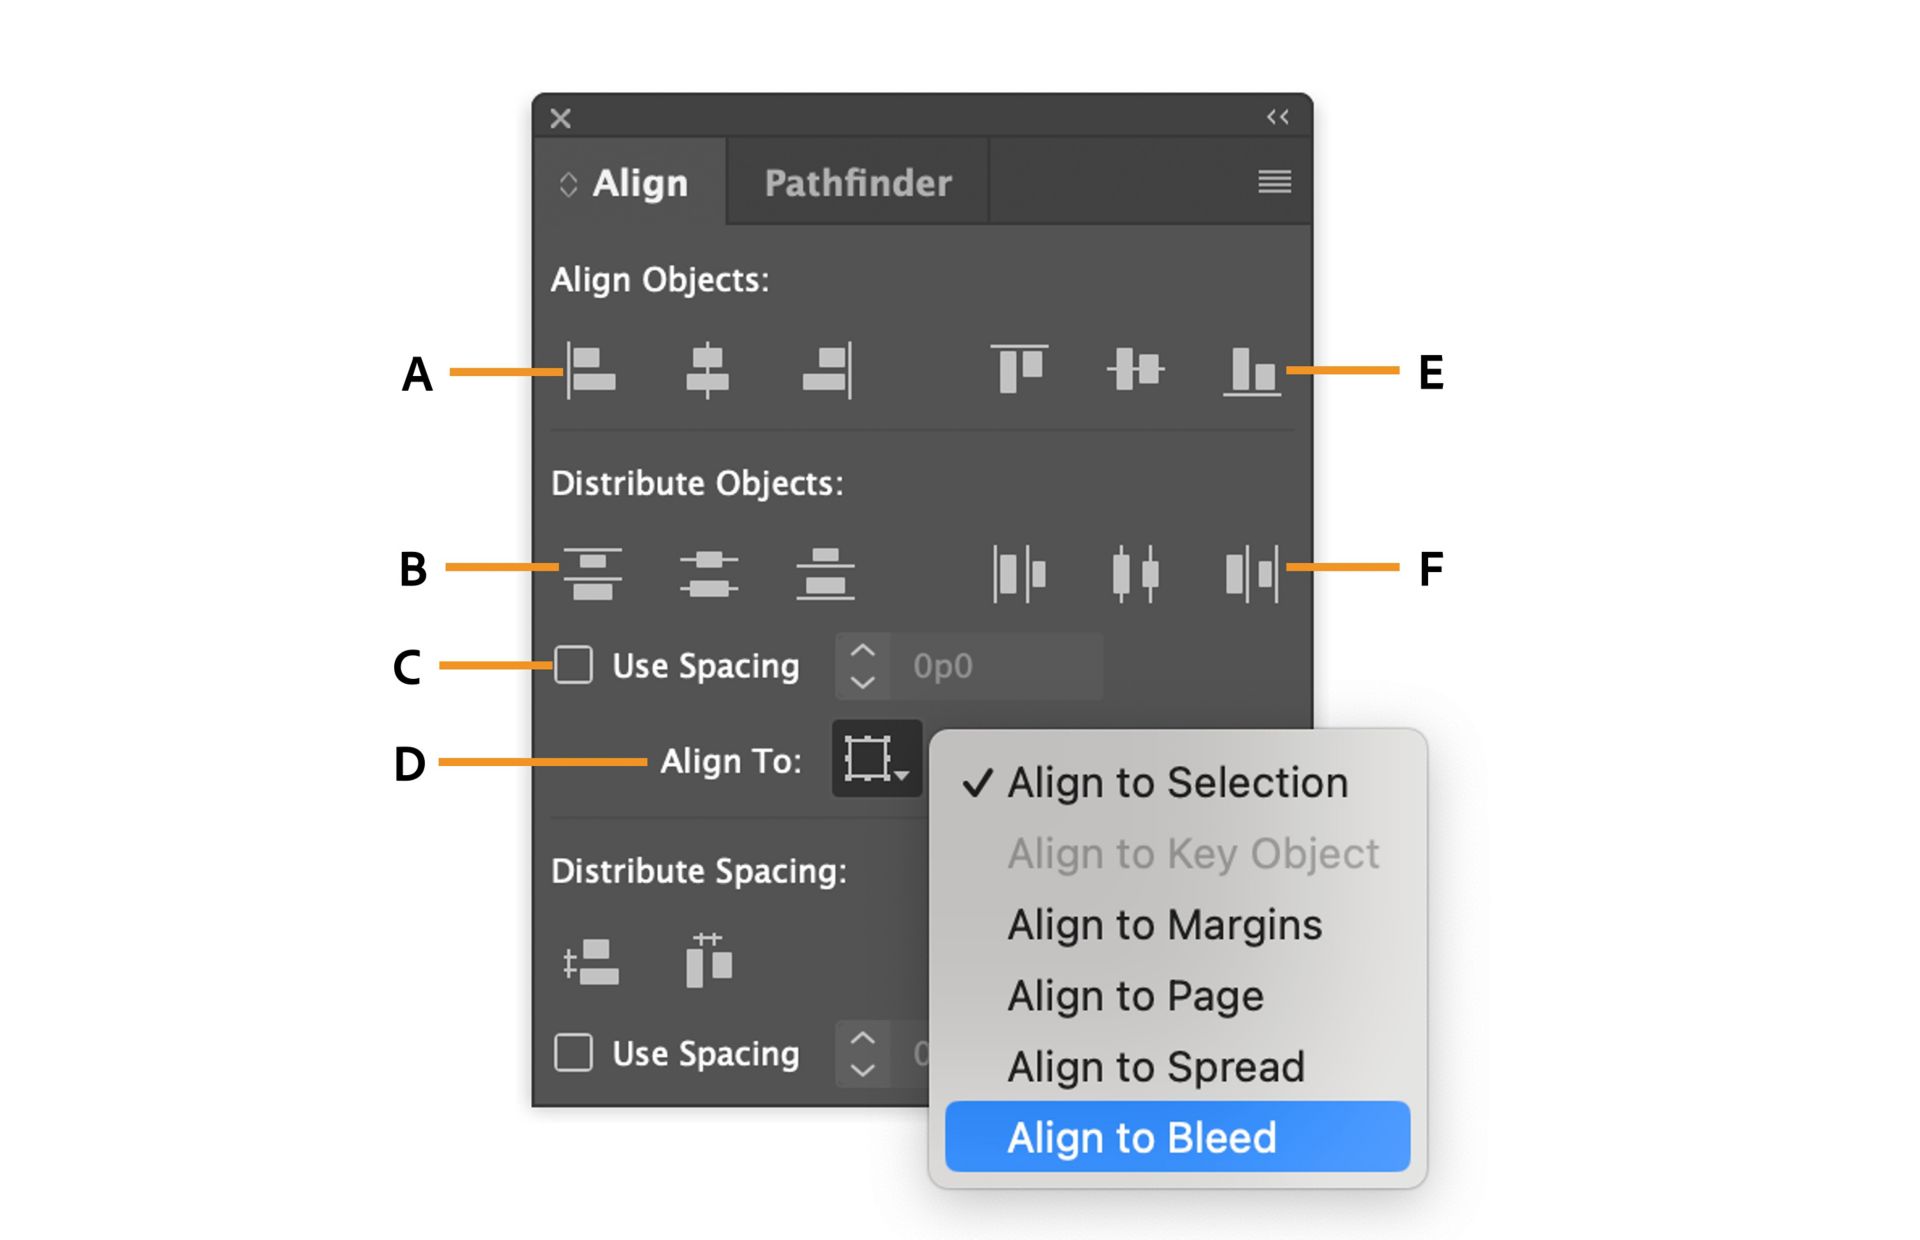The height and width of the screenshot is (1240, 1920).
Task: Enable Use Spacing under Distribute Objects
Action: pyautogui.click(x=574, y=665)
